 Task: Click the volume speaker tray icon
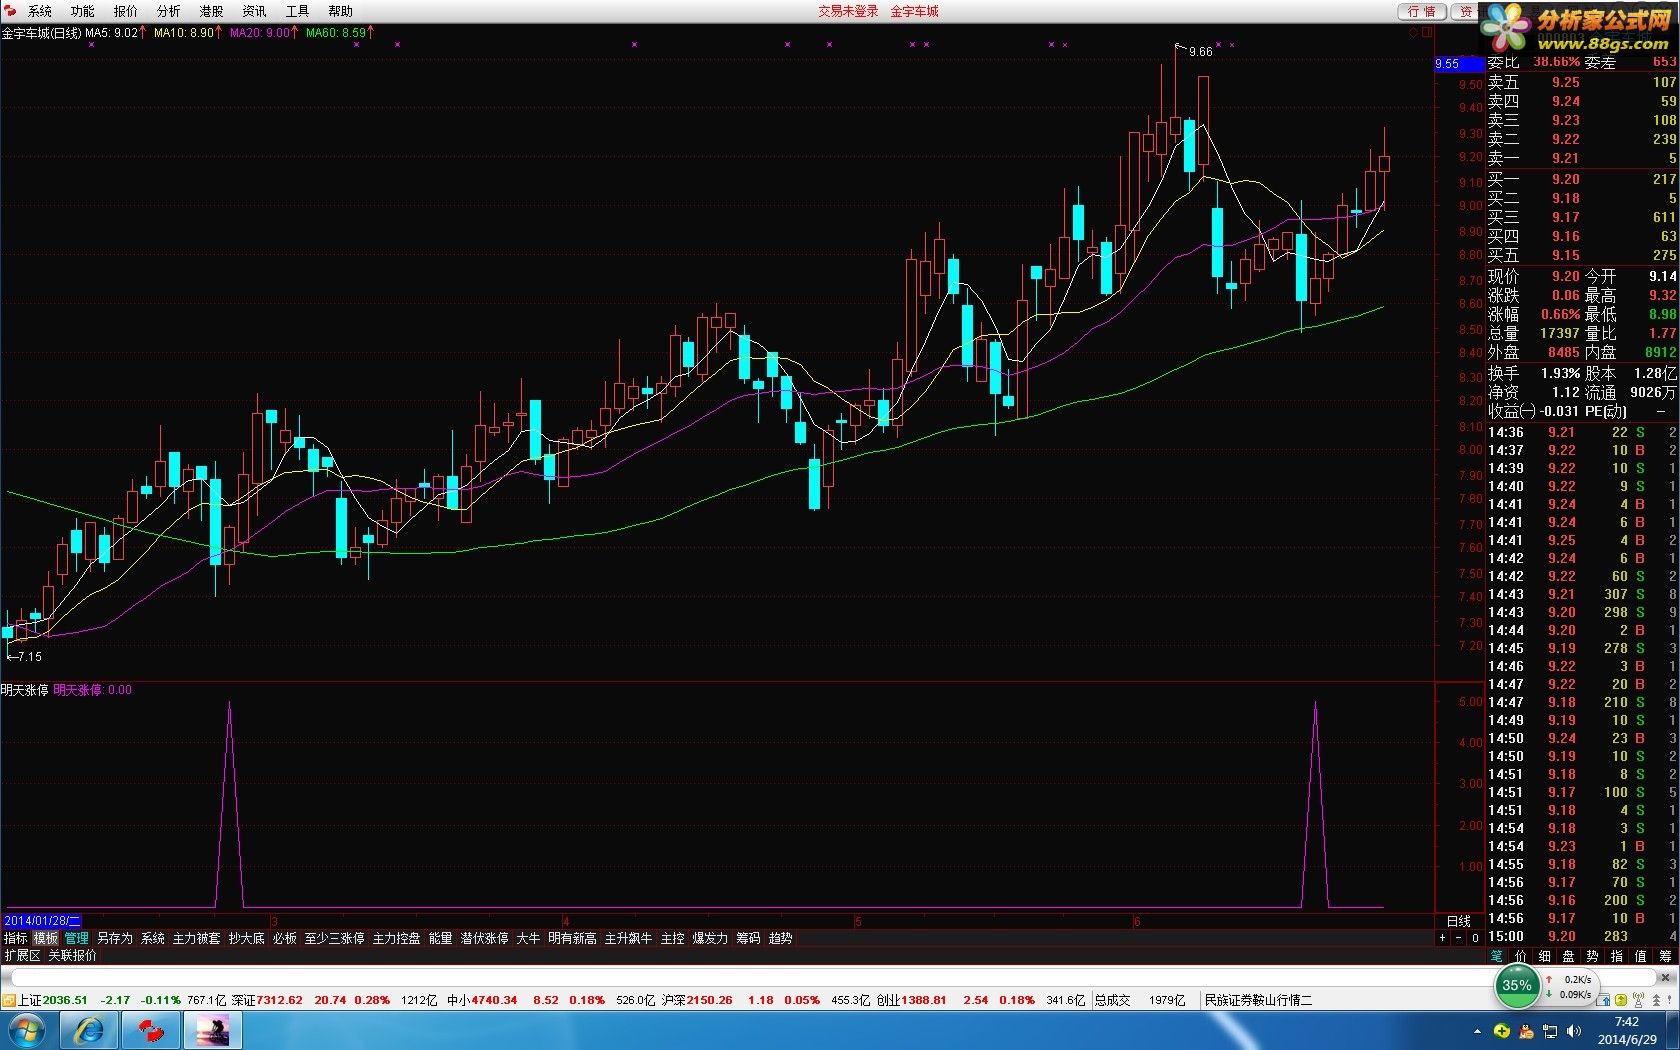[x=1573, y=1031]
